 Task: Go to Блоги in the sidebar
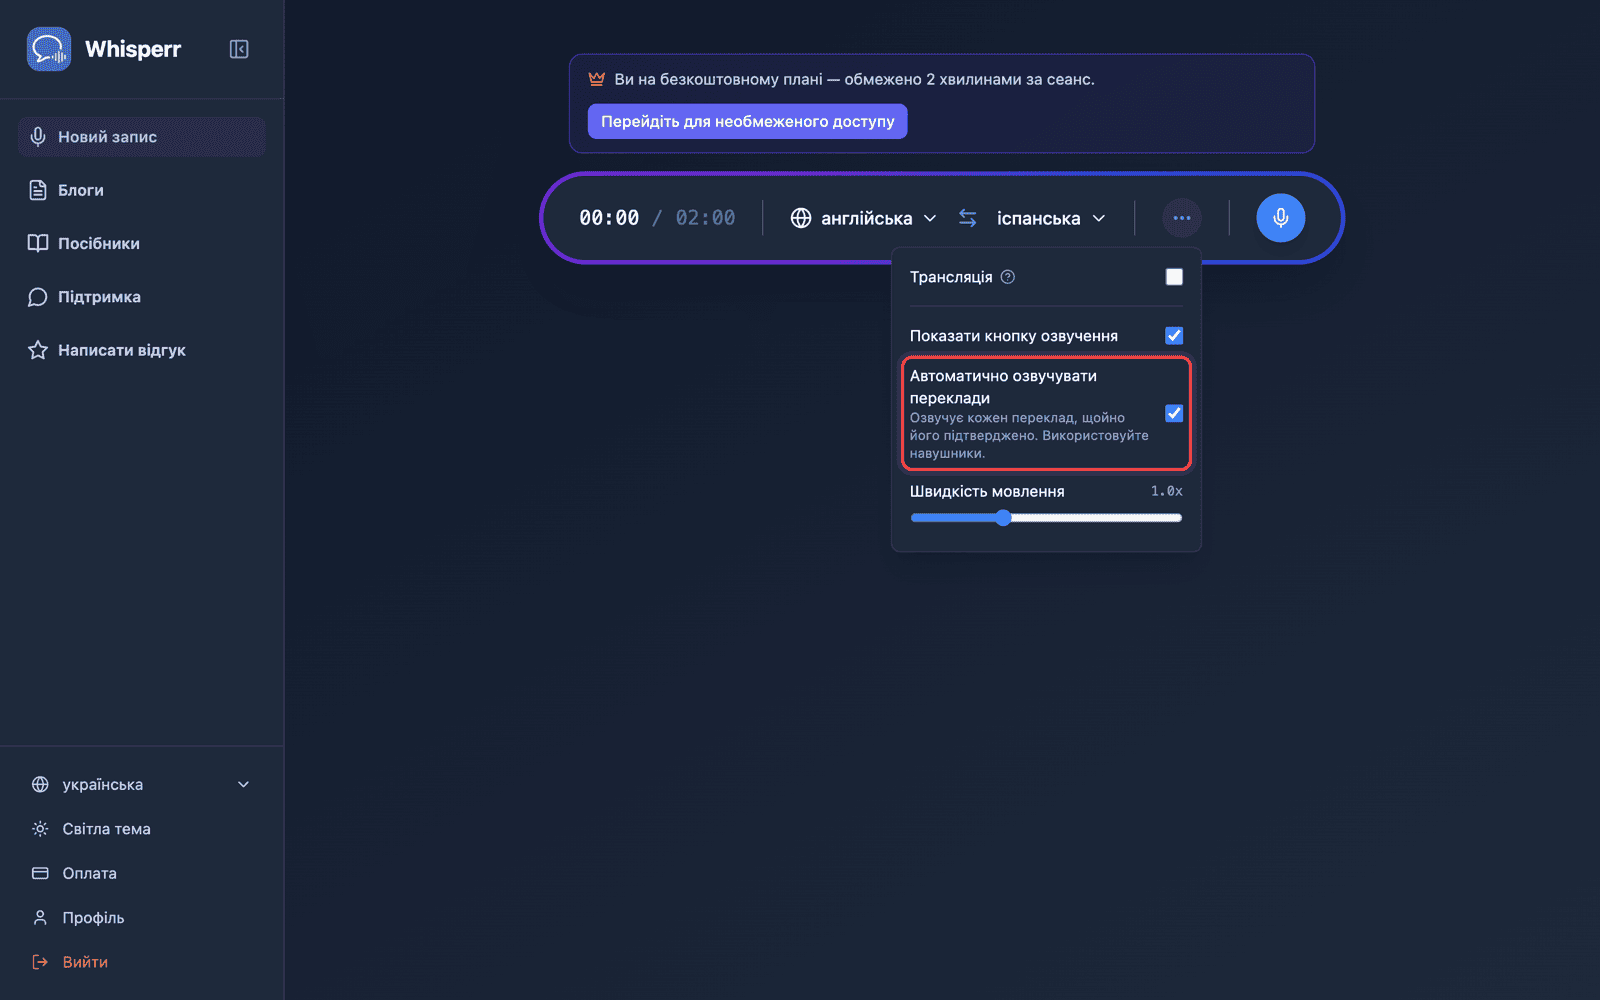click(x=141, y=190)
